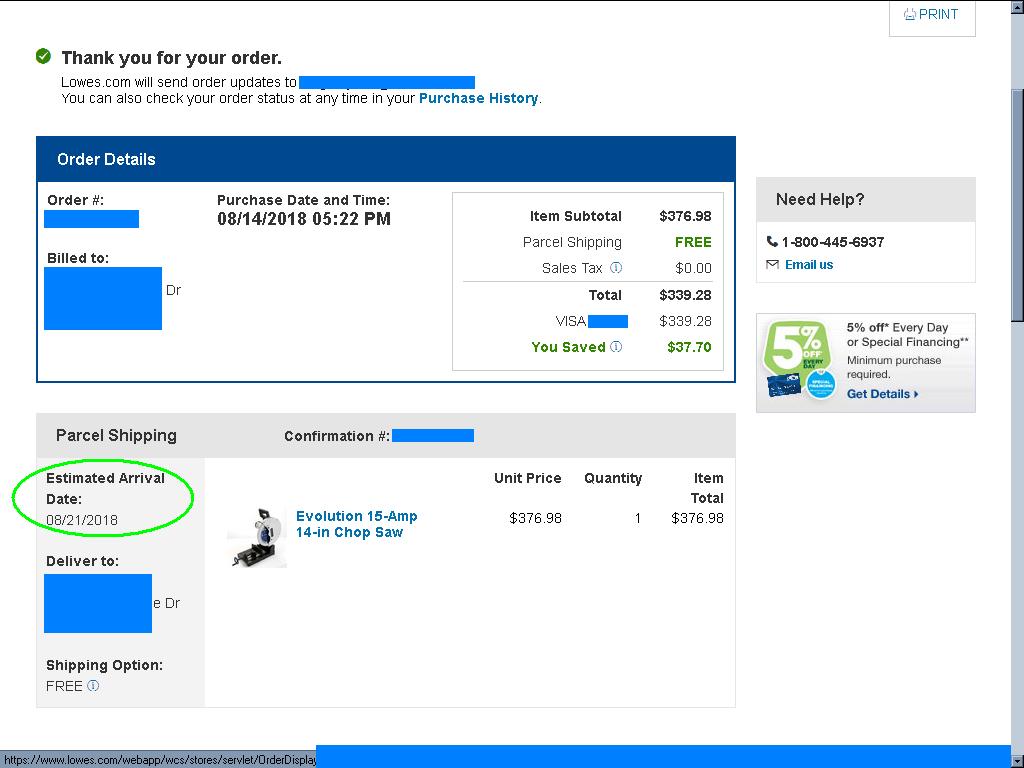The width and height of the screenshot is (1024, 768).
Task: Click the chop saw product thumbnail
Action: (257, 537)
